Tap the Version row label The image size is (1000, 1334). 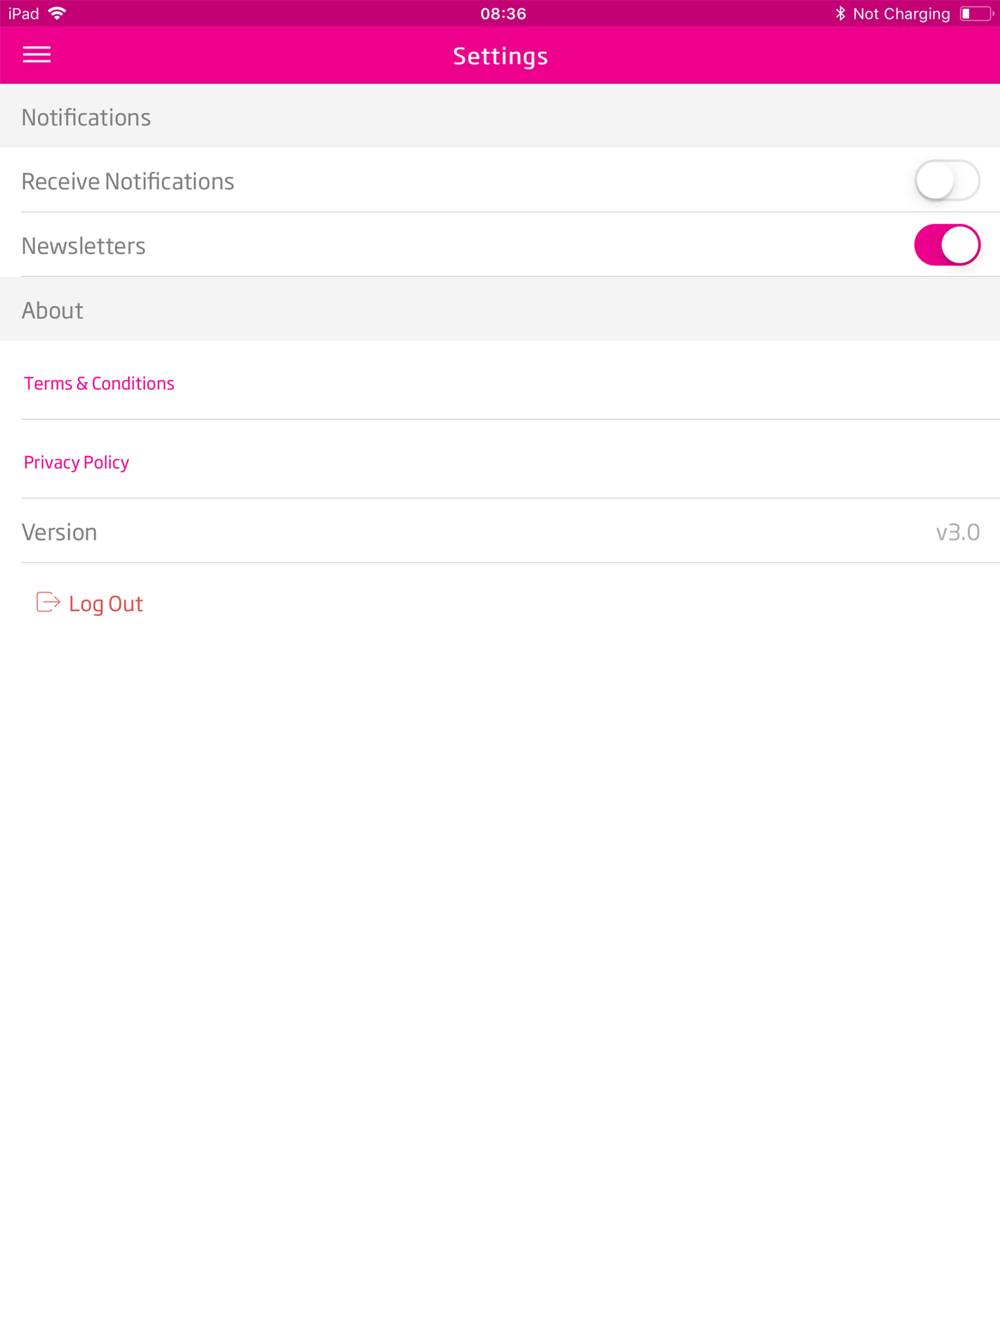point(59,532)
